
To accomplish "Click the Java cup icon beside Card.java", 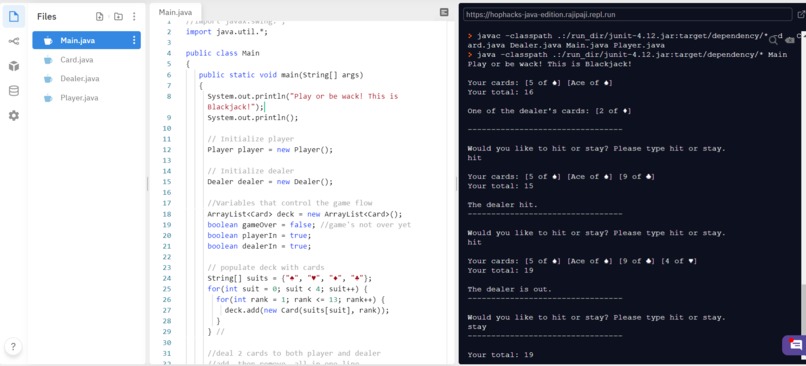I will tap(48, 60).
